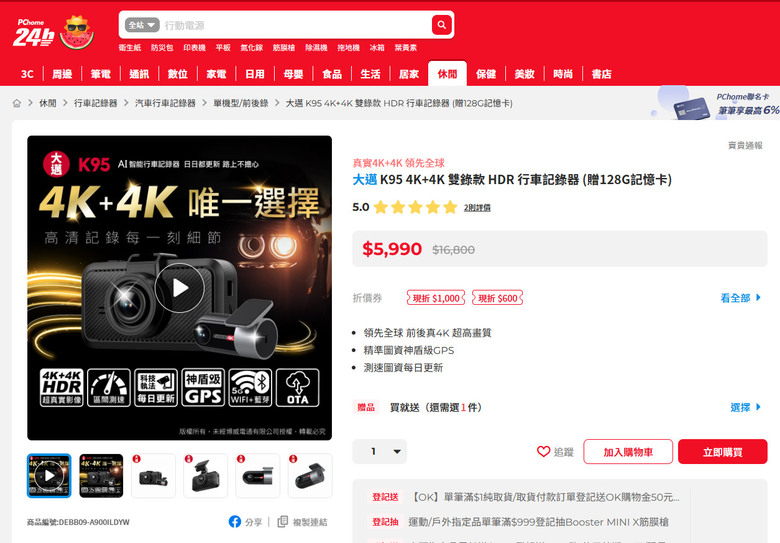Screen dimensions: 780x543
Task: Click the 衛生紙 hot keyword link
Action: click(130, 48)
